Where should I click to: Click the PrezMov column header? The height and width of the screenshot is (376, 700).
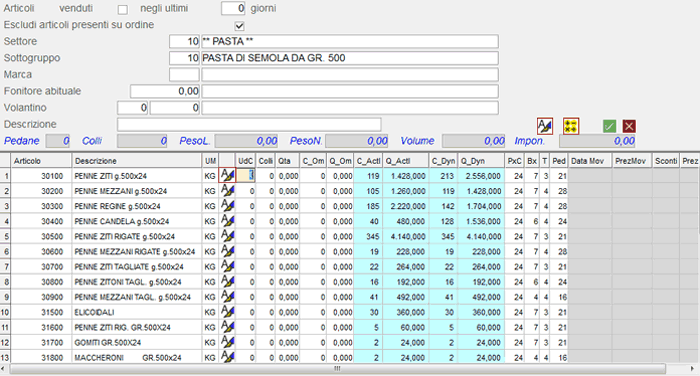pos(632,161)
